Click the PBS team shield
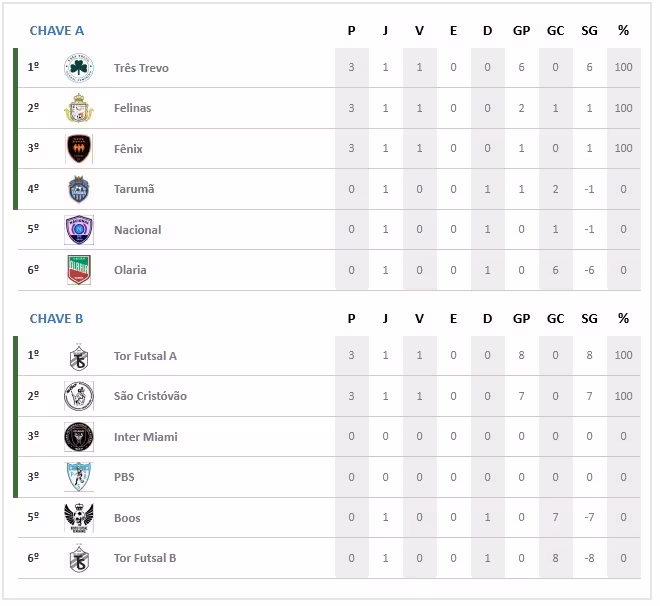Screen dimensions: 660x606 click(79, 477)
